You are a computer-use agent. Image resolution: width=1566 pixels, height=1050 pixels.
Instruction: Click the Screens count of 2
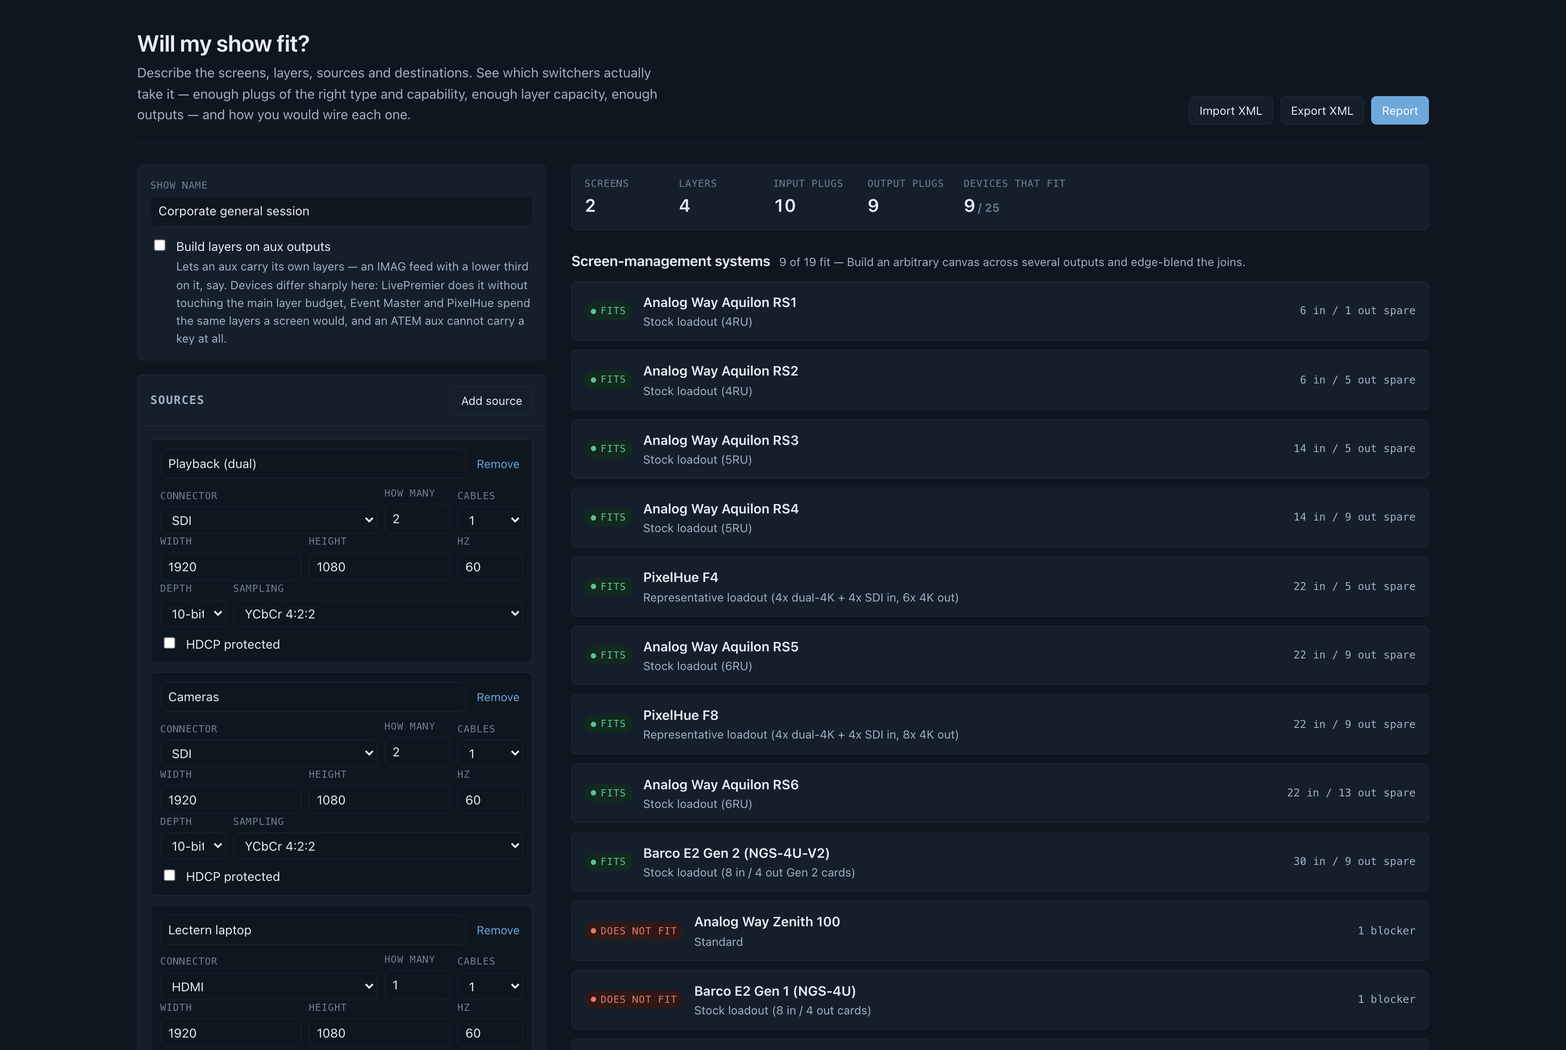[590, 206]
